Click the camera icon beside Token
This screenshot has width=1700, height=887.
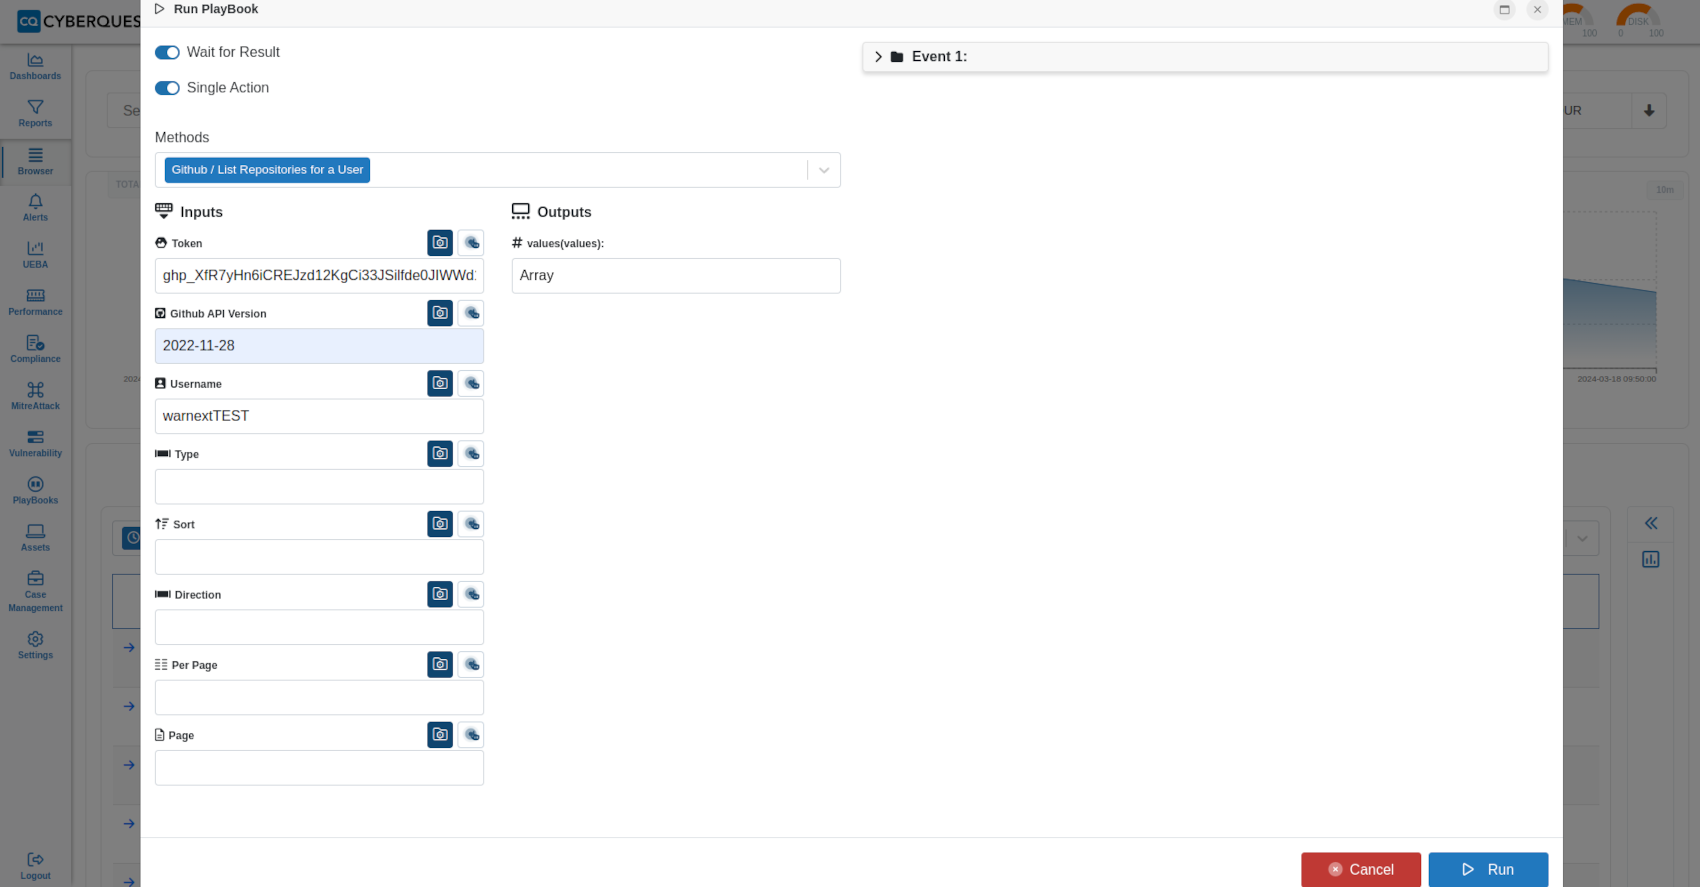click(440, 243)
